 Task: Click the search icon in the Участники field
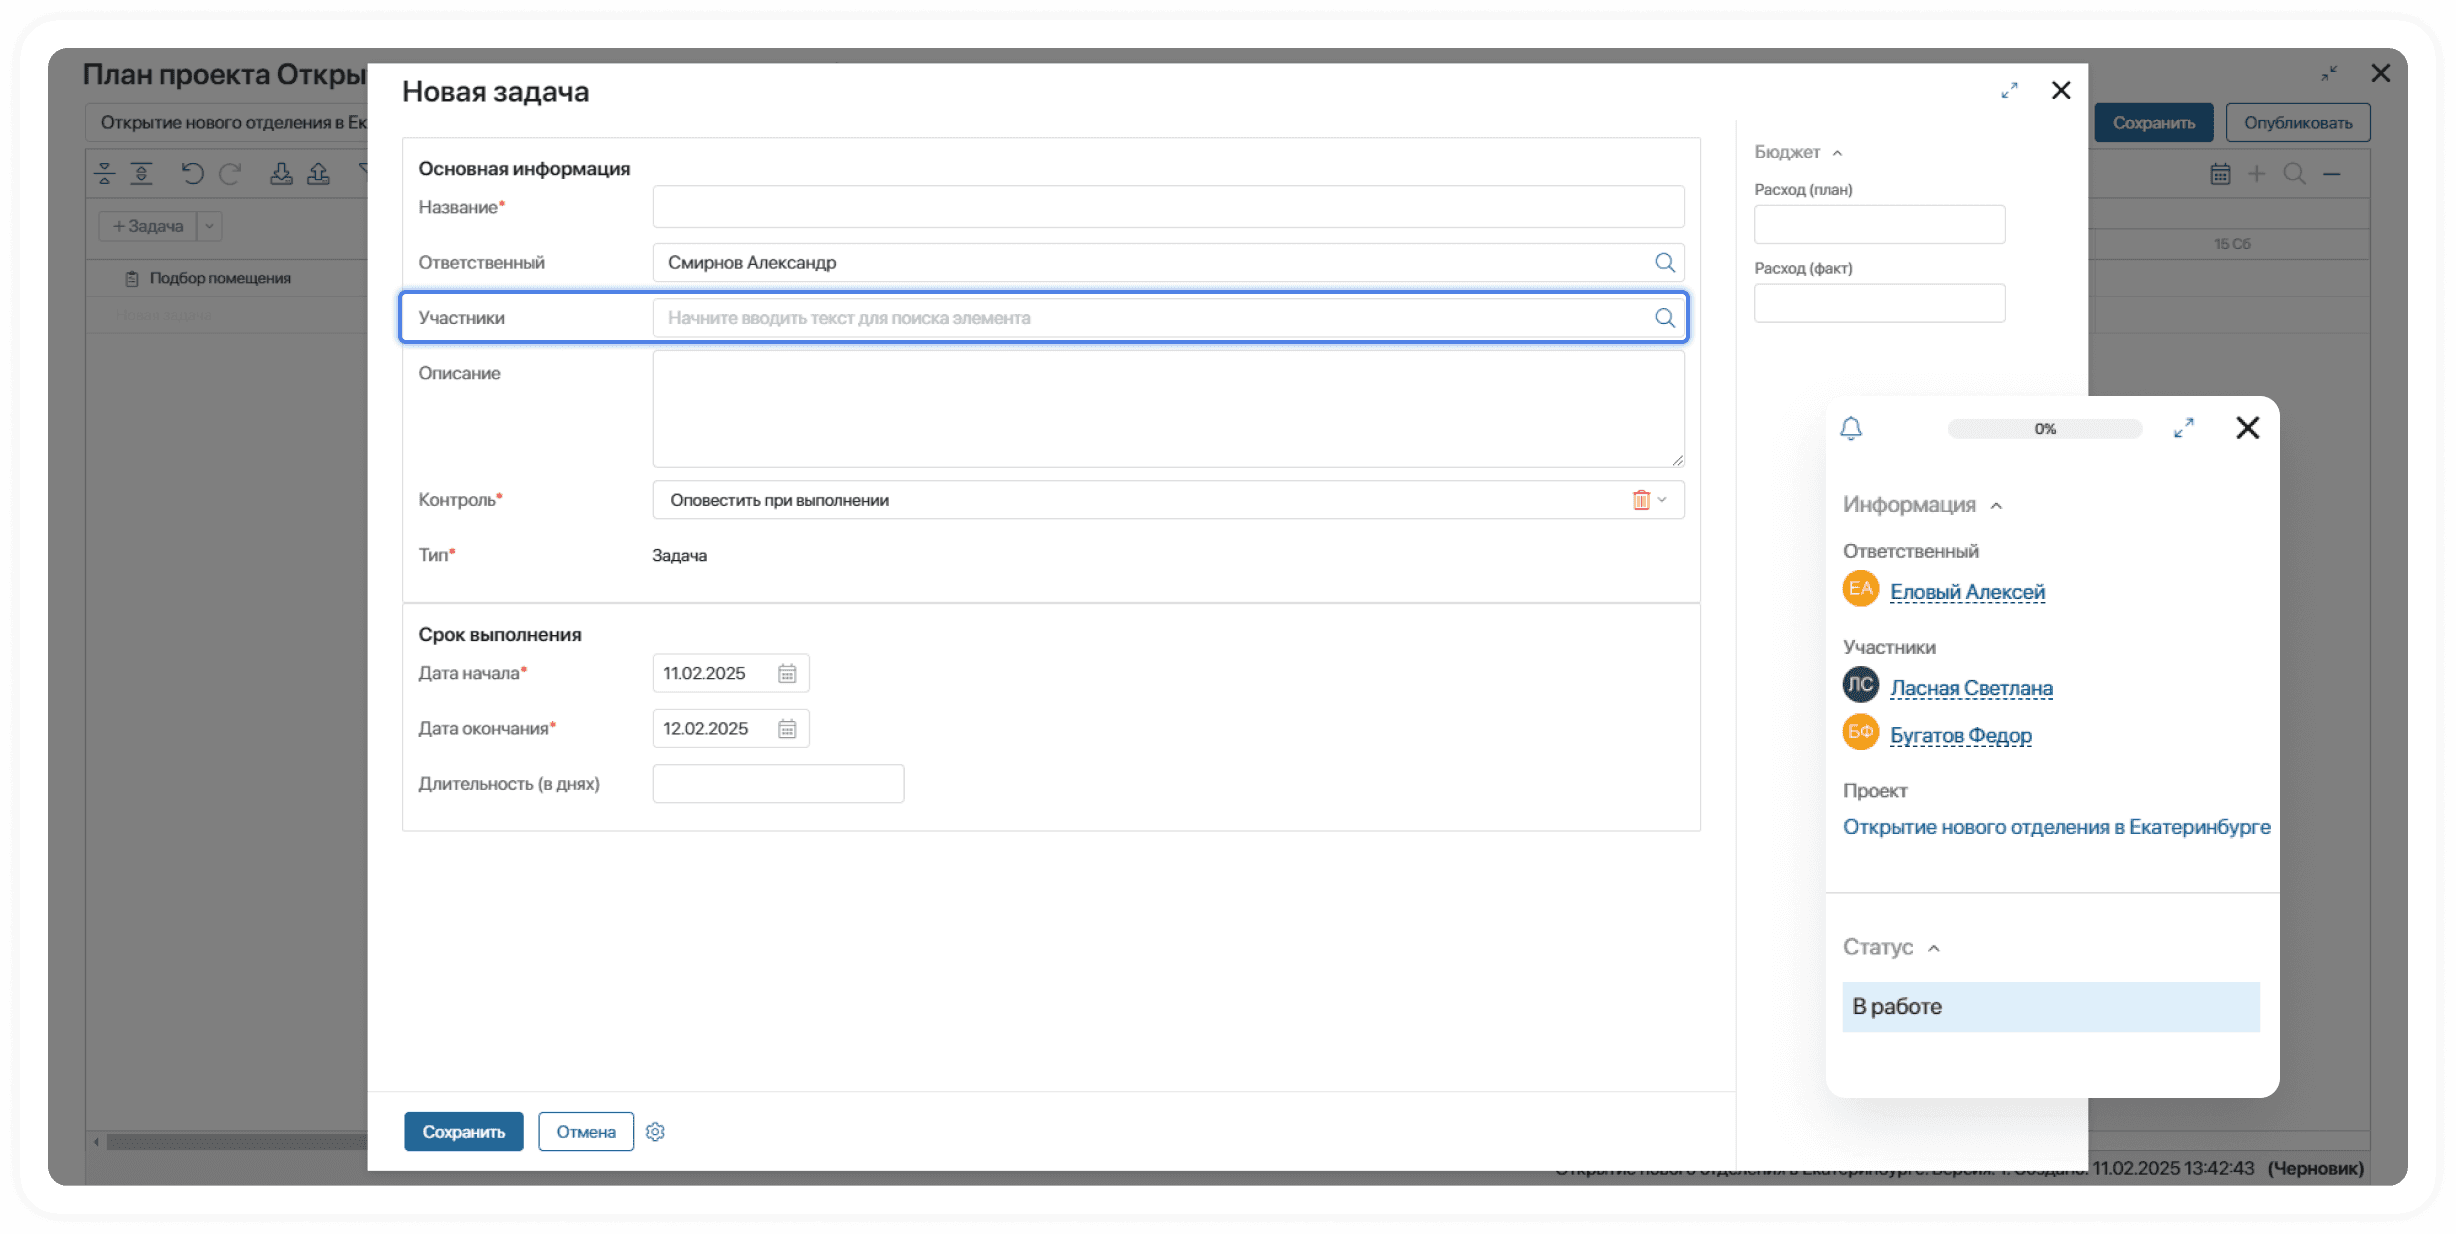coord(1664,317)
